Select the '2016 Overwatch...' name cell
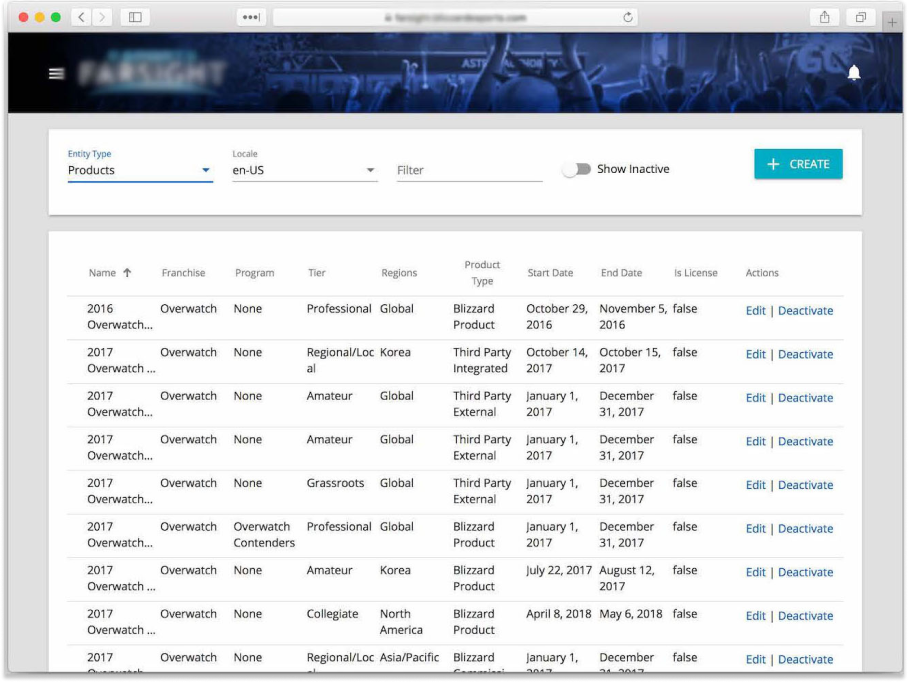The height and width of the screenshot is (683, 908). tap(120, 317)
